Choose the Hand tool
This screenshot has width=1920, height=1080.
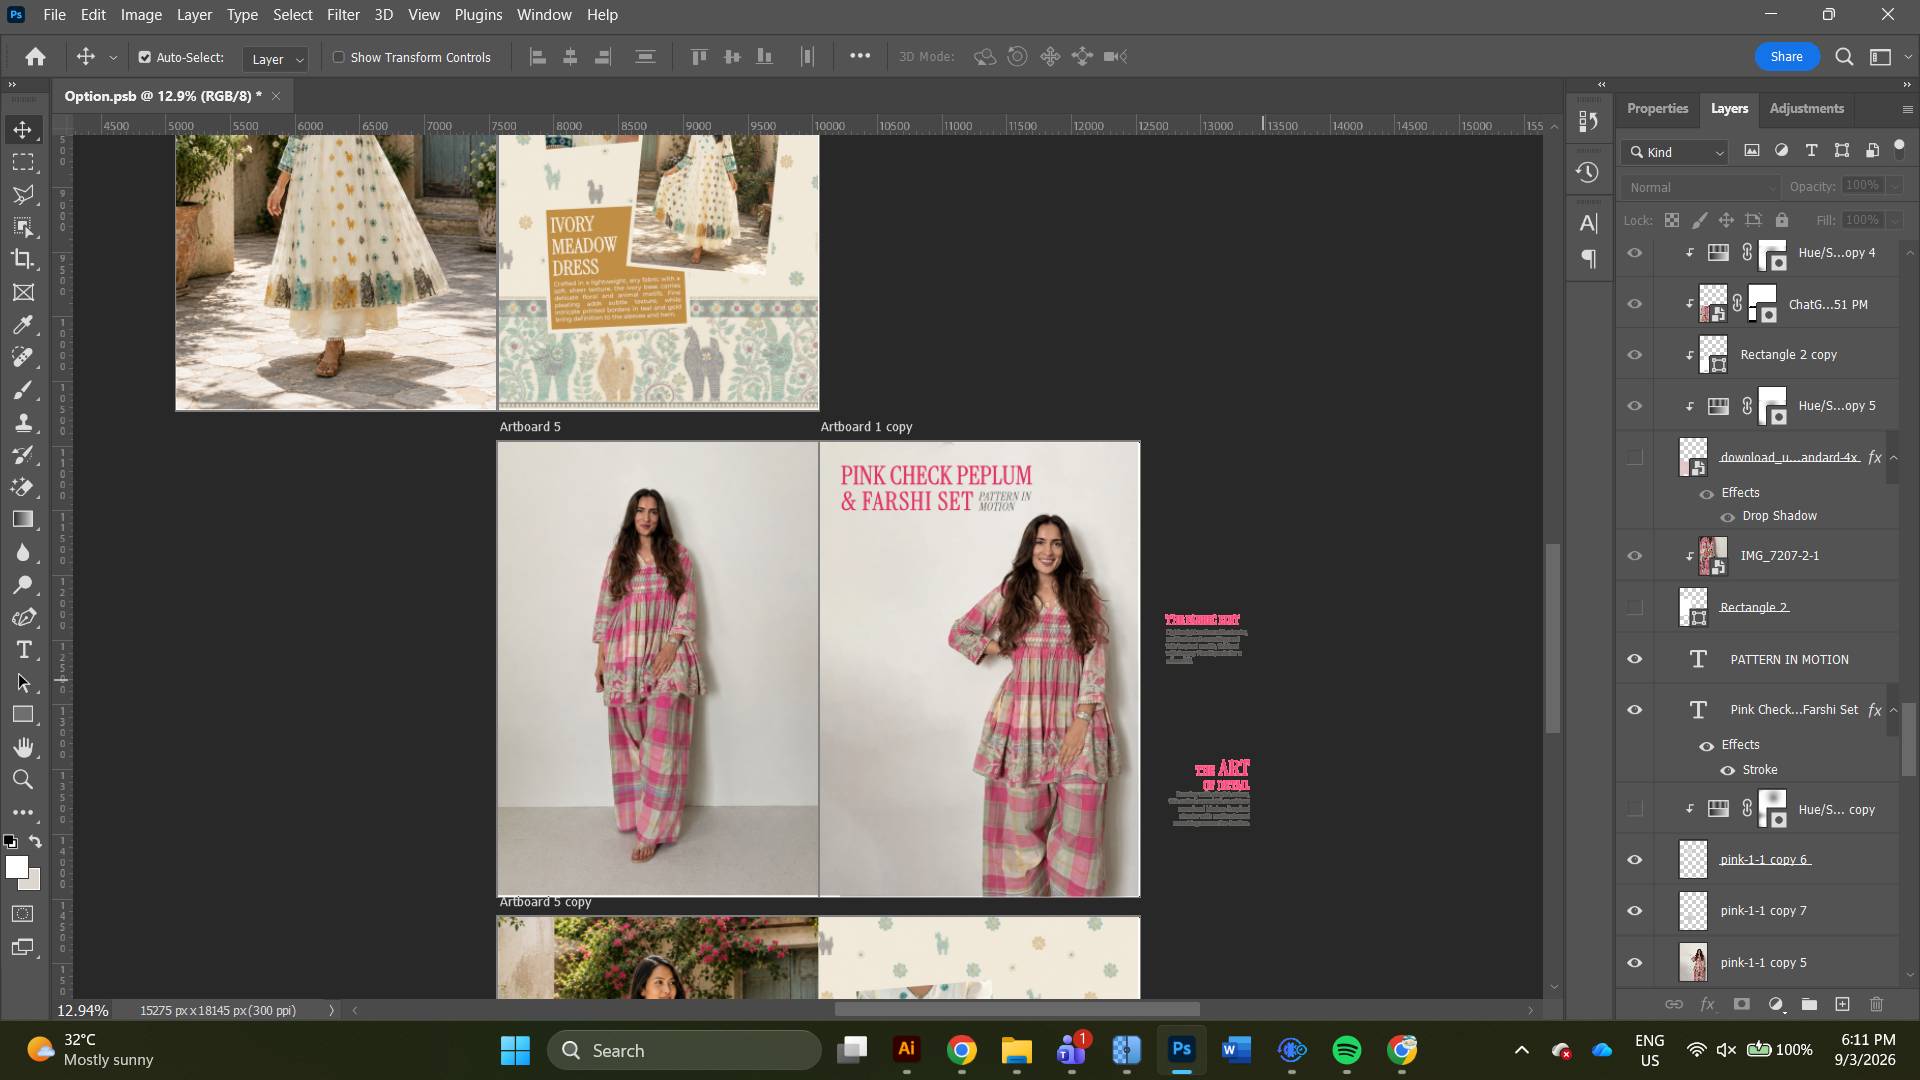point(23,747)
